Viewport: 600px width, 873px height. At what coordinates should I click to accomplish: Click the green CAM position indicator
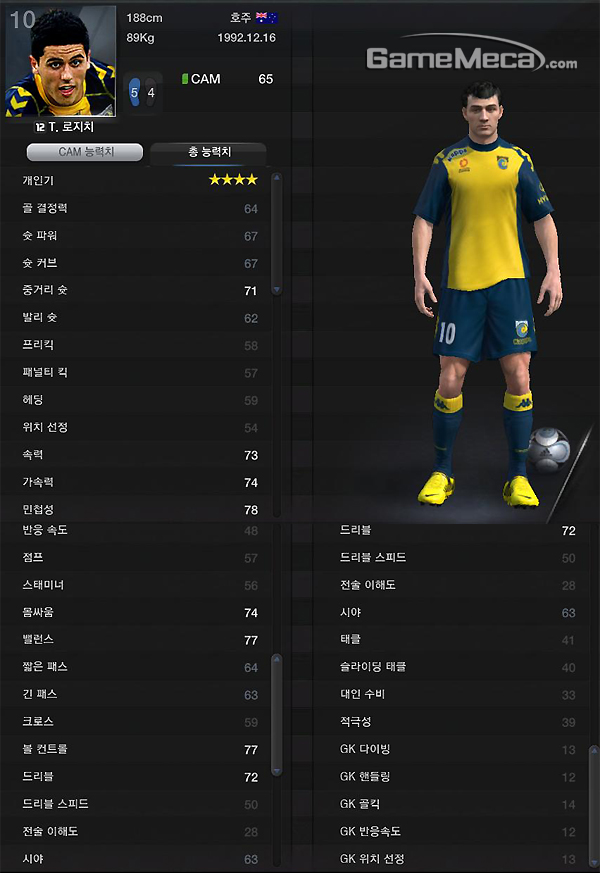pyautogui.click(x=185, y=79)
